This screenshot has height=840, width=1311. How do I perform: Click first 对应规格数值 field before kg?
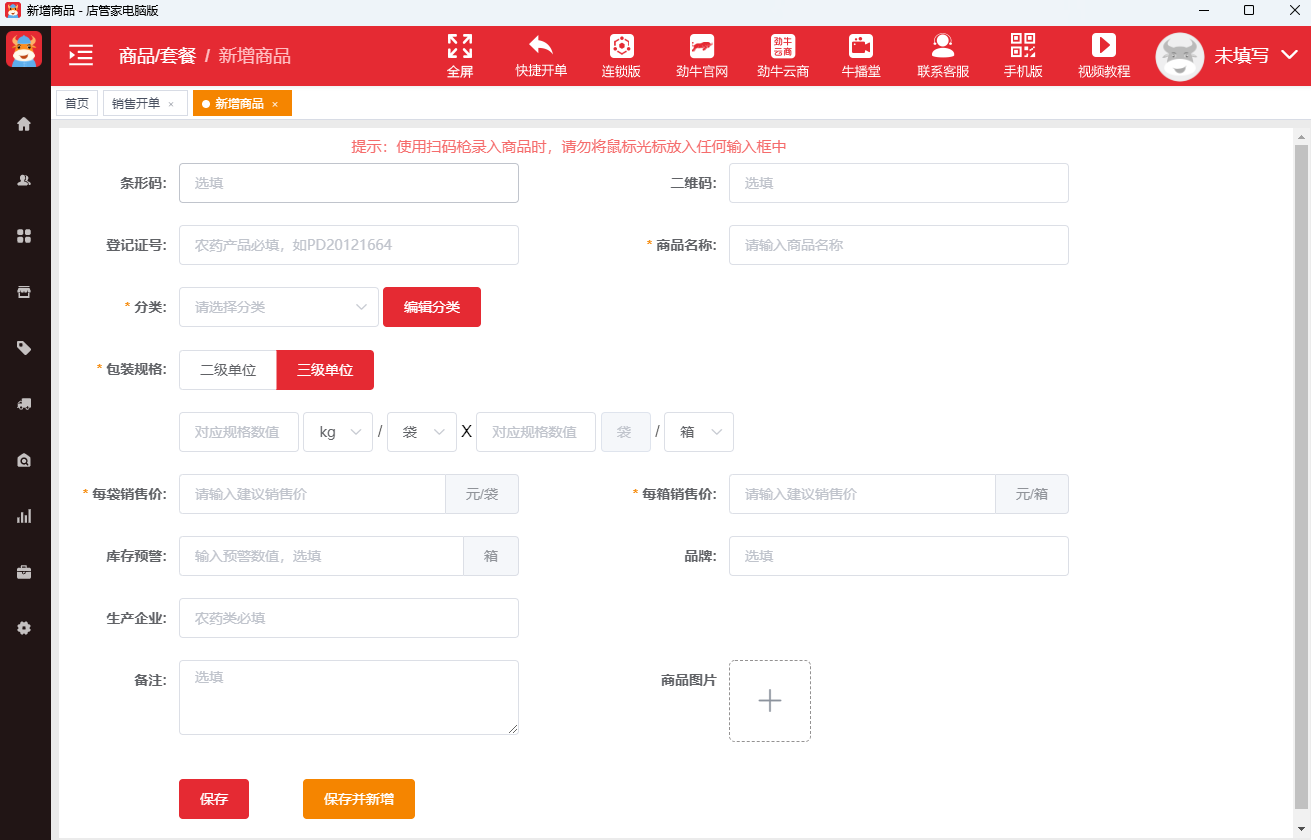click(239, 432)
